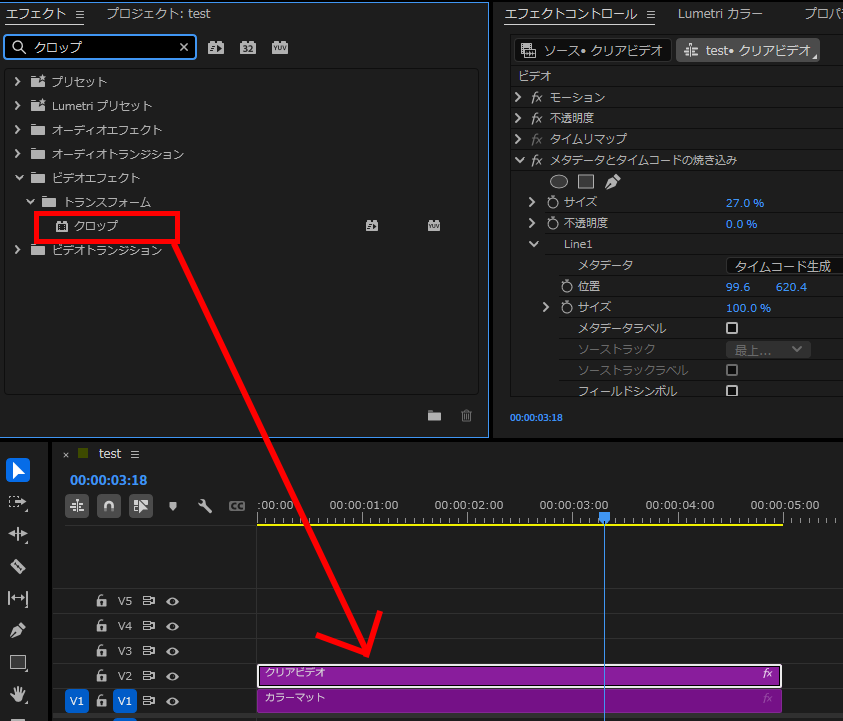
Task: Clear the クロップ search text
Action: click(x=184, y=47)
